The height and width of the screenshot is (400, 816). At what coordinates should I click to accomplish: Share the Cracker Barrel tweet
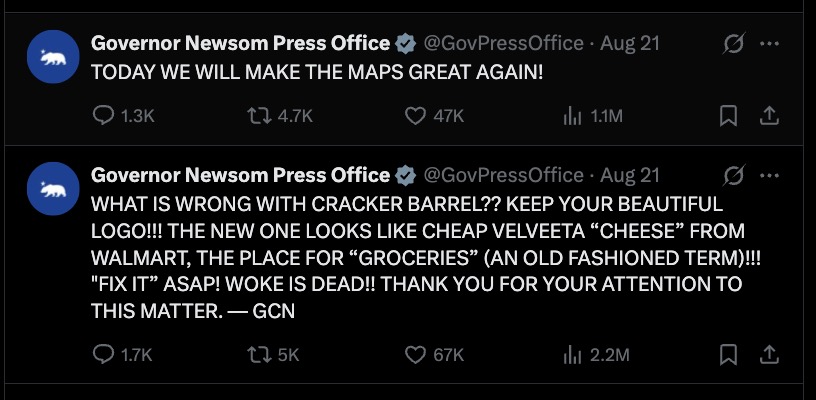pyautogui.click(x=769, y=355)
